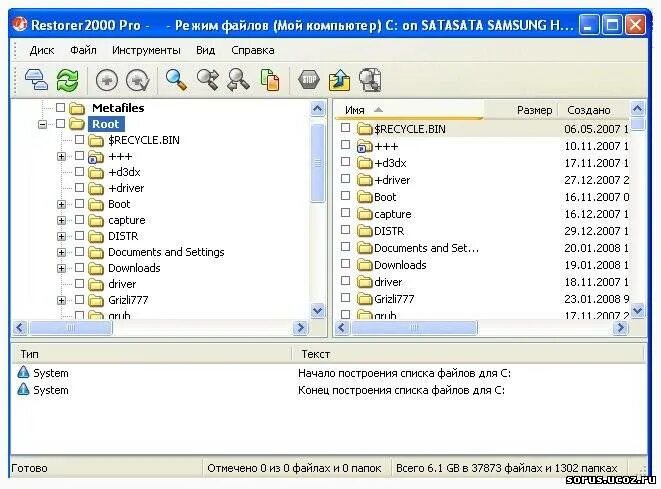Click the Текст log column header
Screen dimensions: 661x489
click(x=468, y=354)
